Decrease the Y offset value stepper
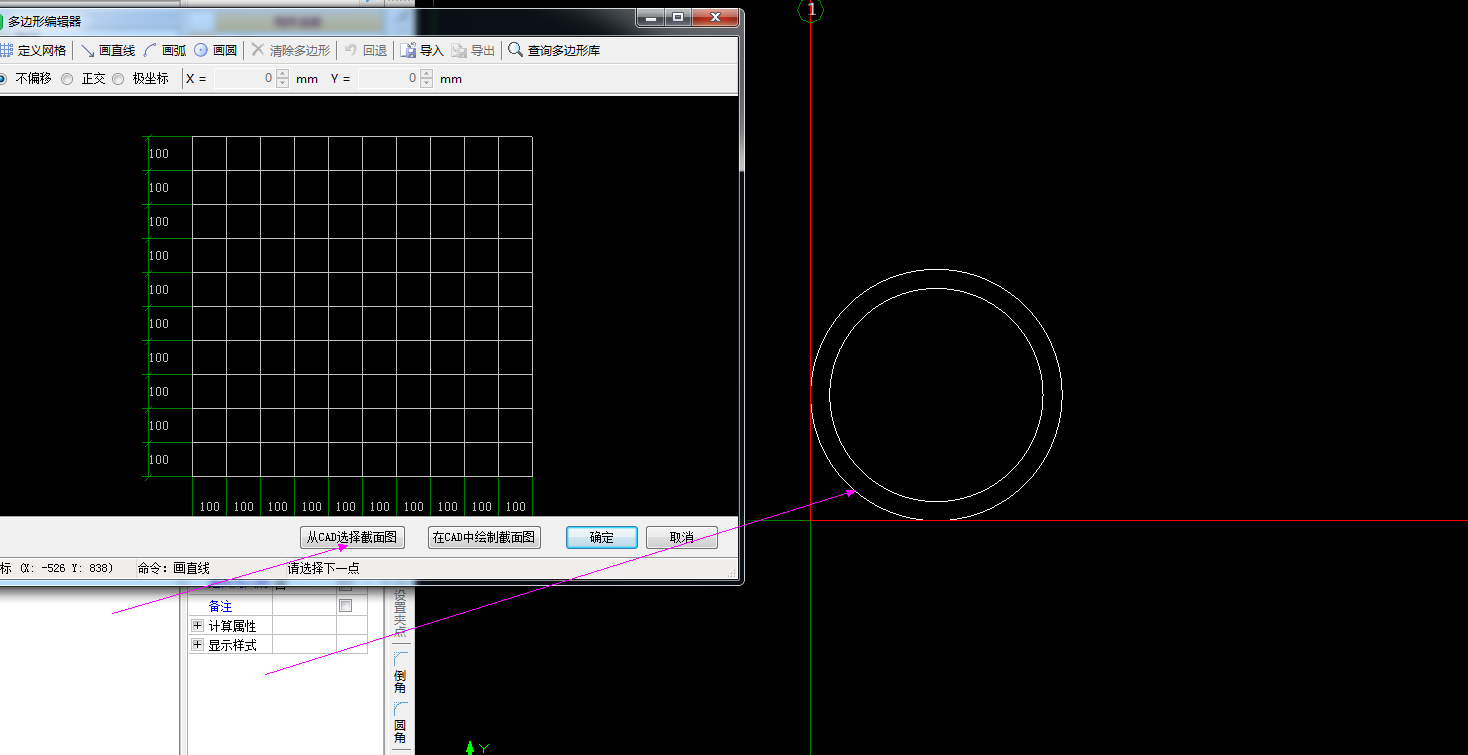Viewport: 1468px width, 755px height. pyautogui.click(x=427, y=83)
